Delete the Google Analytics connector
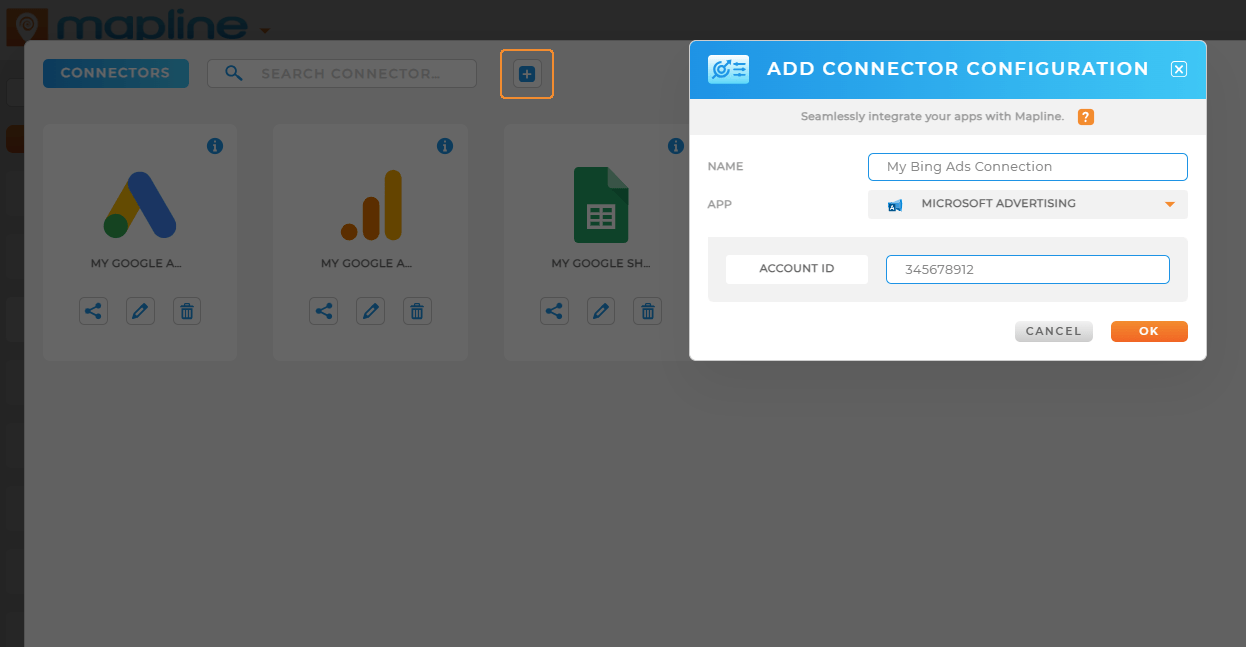1246x647 pixels. click(418, 311)
